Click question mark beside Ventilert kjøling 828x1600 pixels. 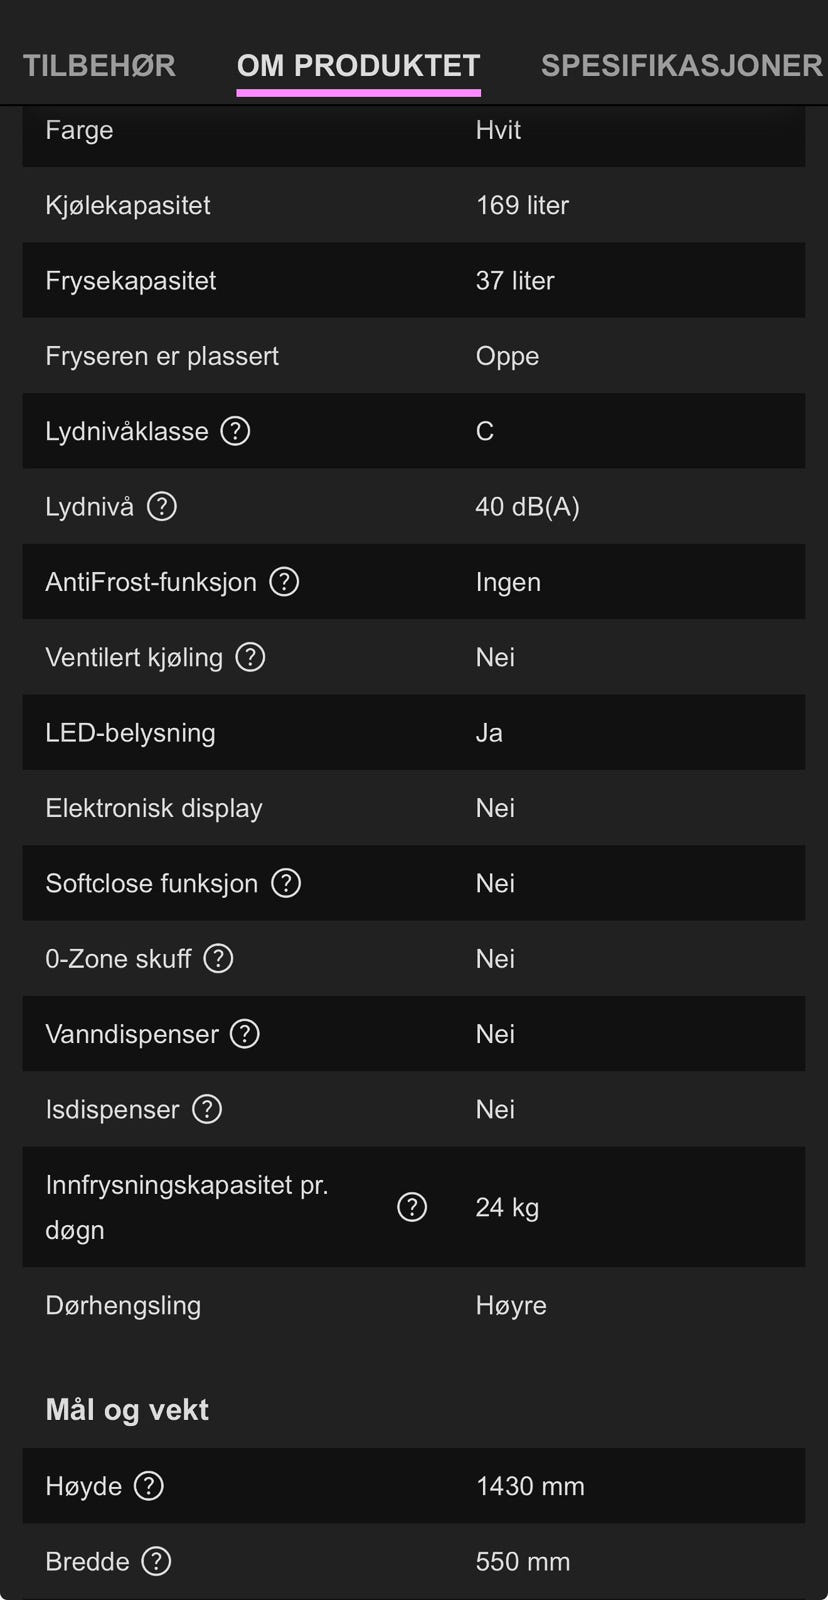250,657
